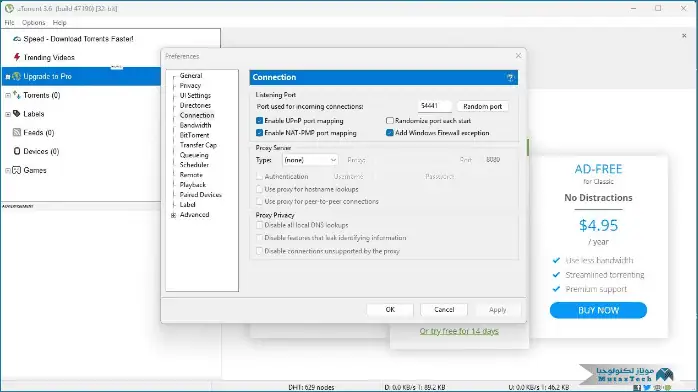Image resolution: width=698 pixels, height=392 pixels.
Task: Expand the Advanced tree node
Action: tap(173, 215)
